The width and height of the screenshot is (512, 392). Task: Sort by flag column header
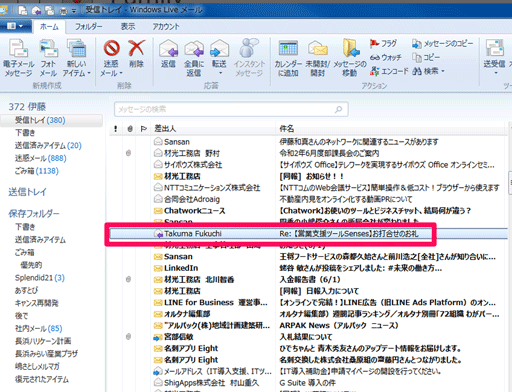(x=144, y=129)
